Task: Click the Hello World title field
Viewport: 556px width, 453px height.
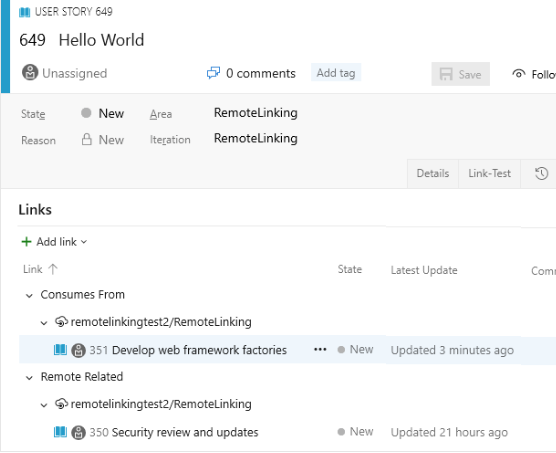Action: [x=101, y=40]
